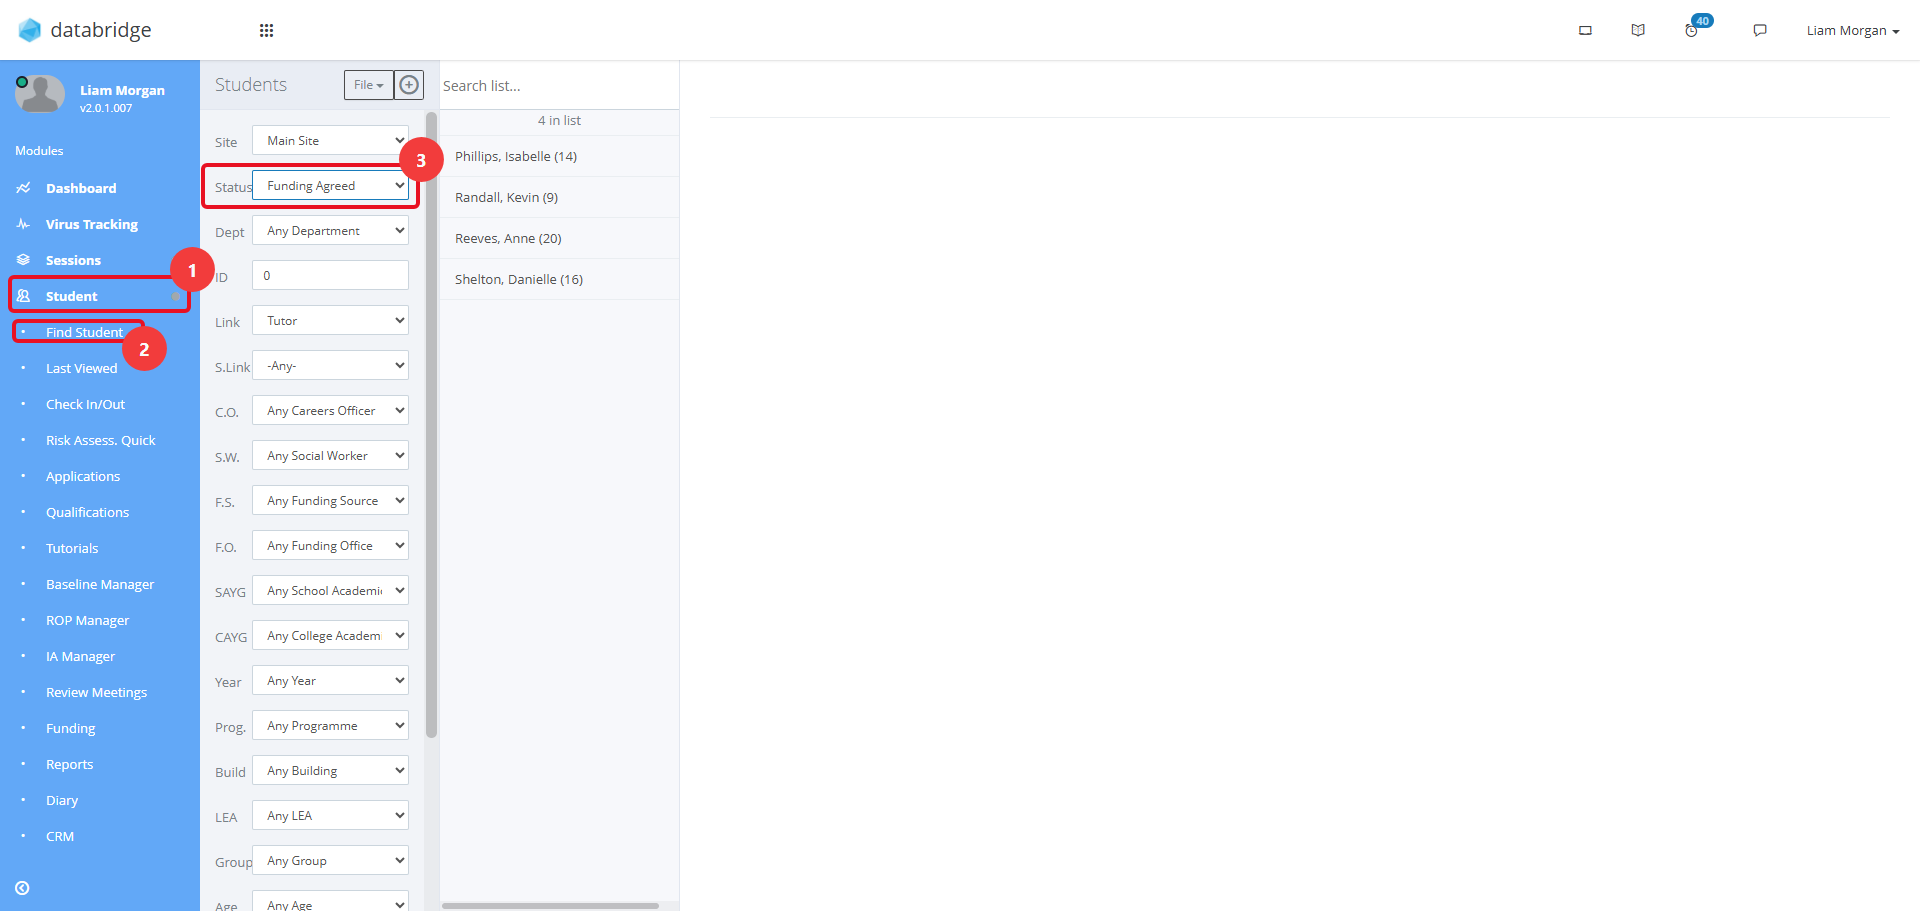Open Last Viewed submenu item
Viewport: 1920px width, 911px height.
(82, 368)
